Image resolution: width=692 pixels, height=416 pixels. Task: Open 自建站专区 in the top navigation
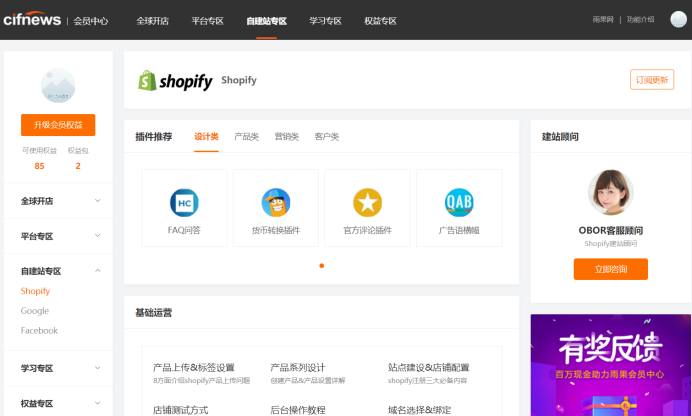coord(267,21)
